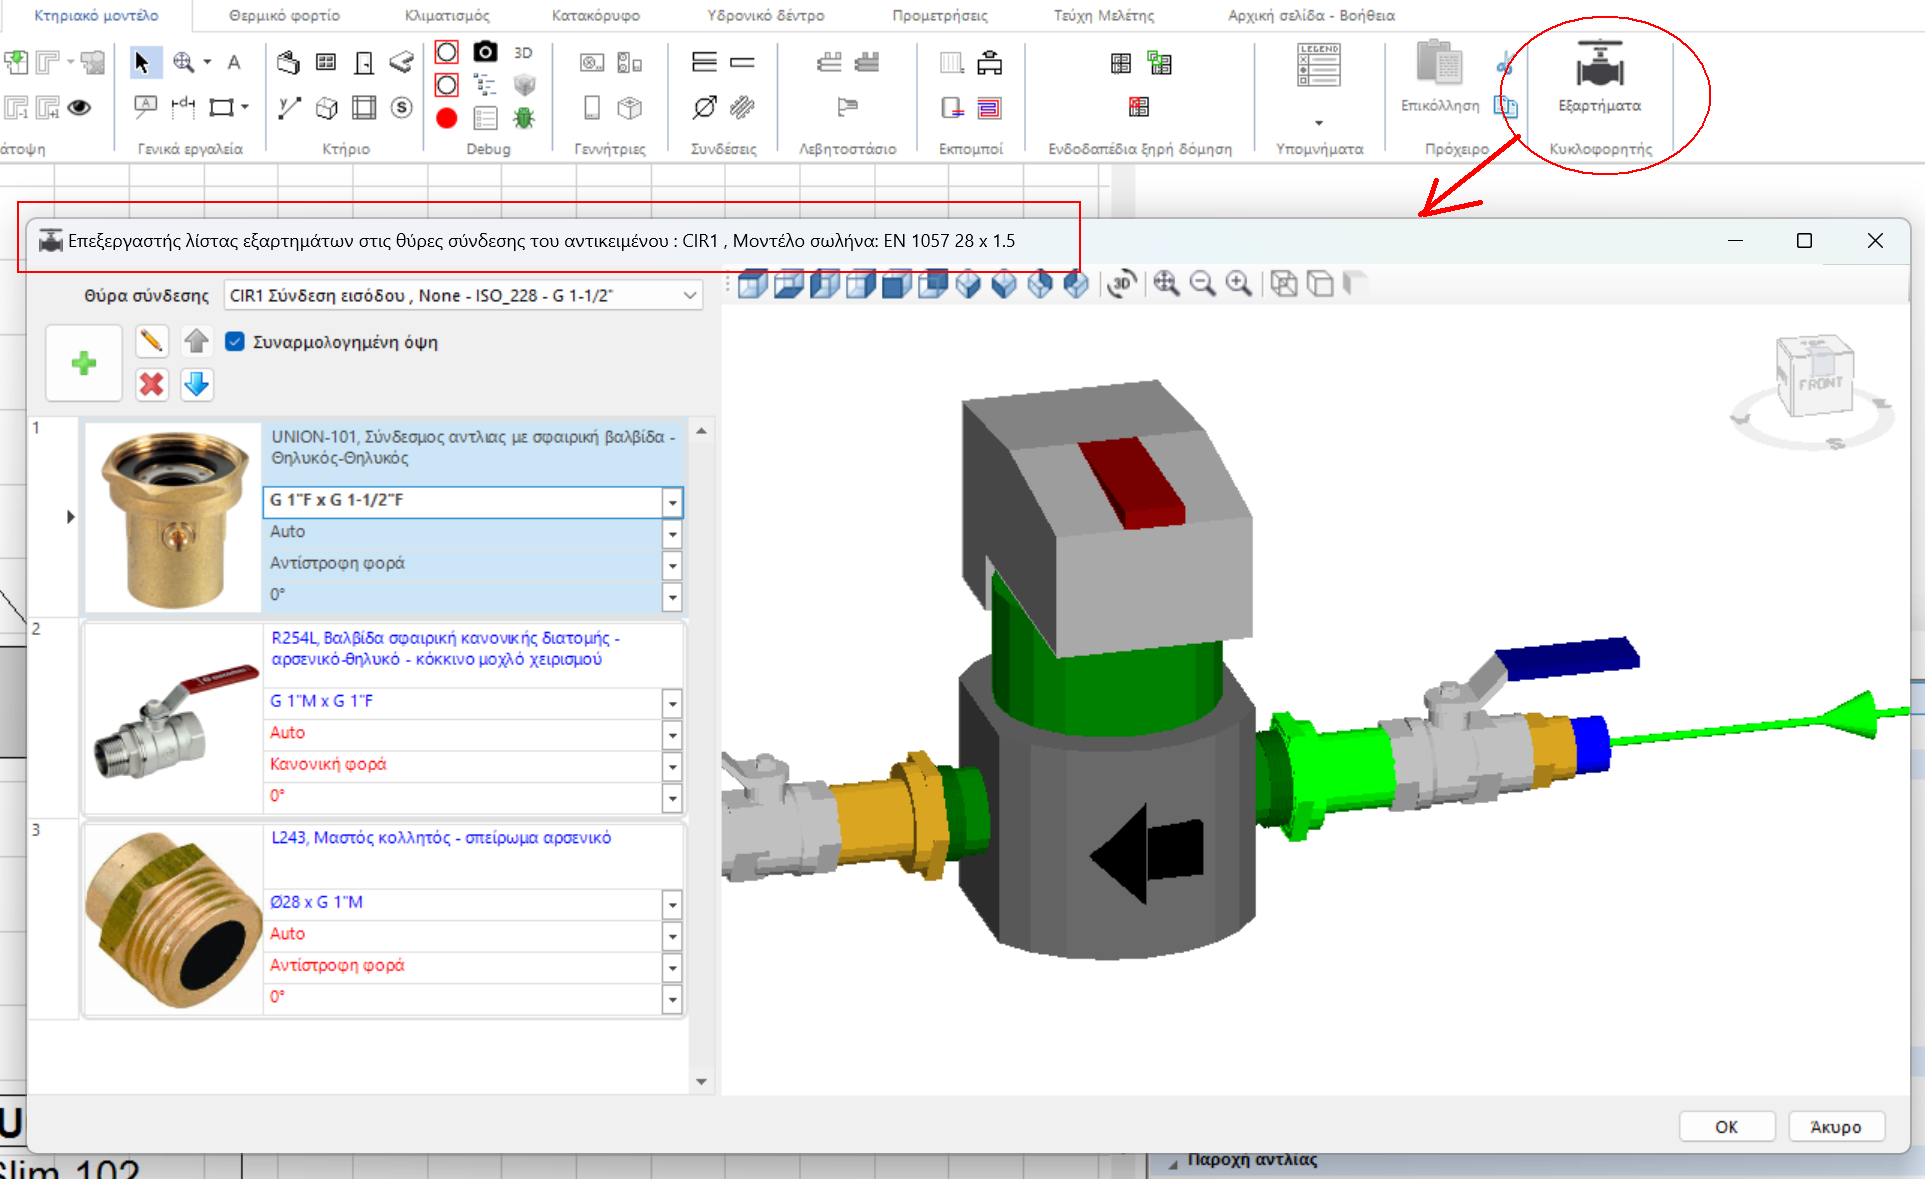Open size dropdown G 1"F x G 1-1/2"F
Image resolution: width=1925 pixels, height=1179 pixels.
coord(672,502)
